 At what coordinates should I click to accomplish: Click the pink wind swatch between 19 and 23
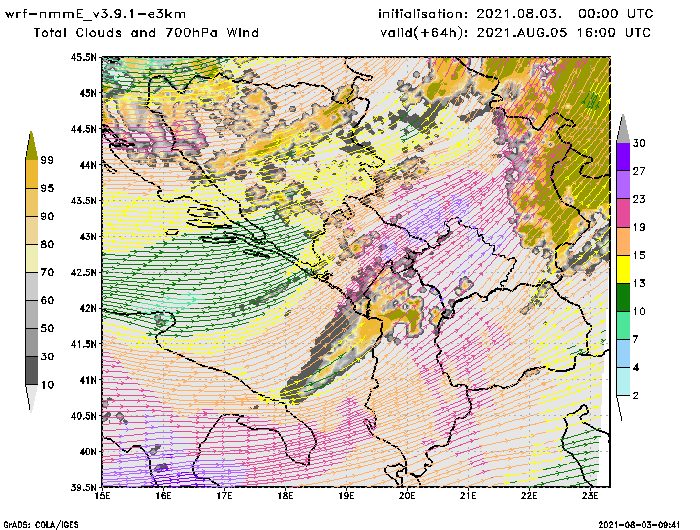click(623, 213)
